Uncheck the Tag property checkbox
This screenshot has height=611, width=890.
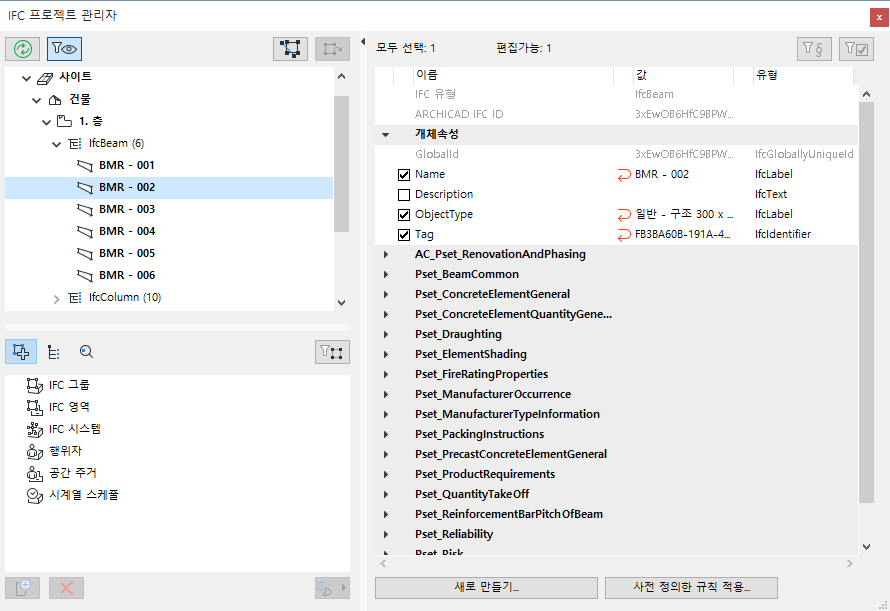(x=404, y=235)
